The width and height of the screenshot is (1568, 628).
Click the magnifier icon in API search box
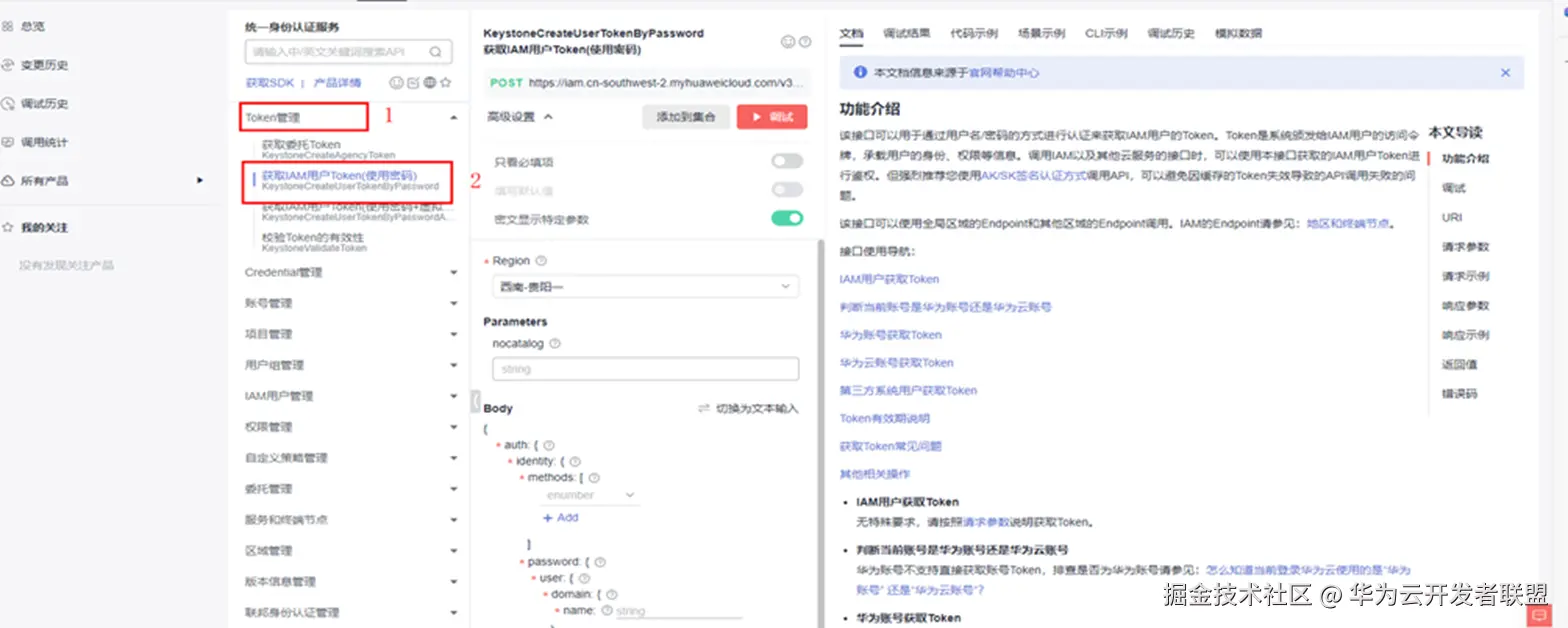[x=436, y=52]
